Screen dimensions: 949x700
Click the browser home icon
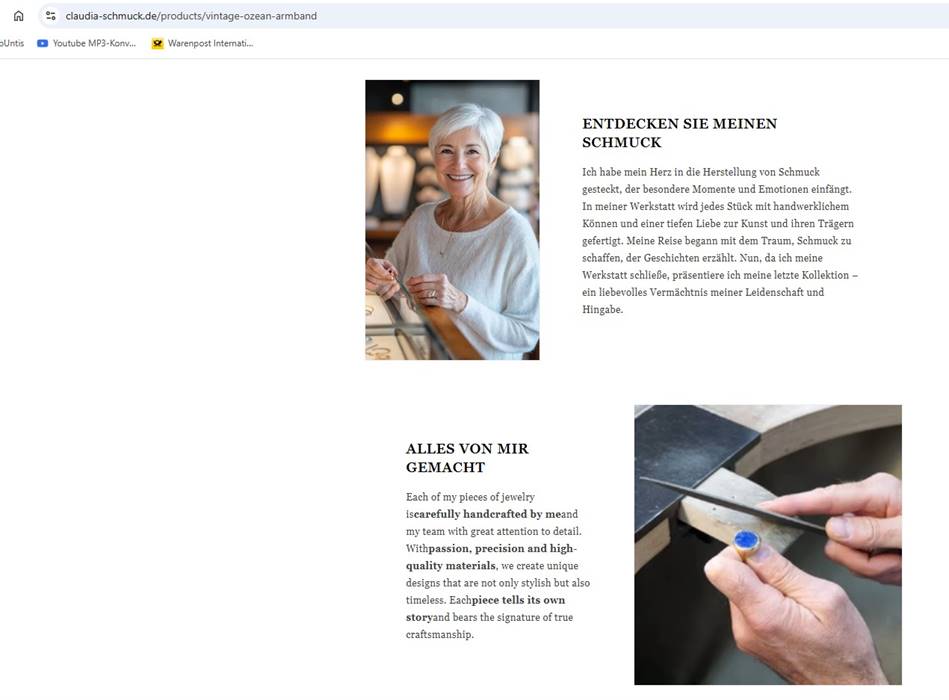click(x=19, y=16)
